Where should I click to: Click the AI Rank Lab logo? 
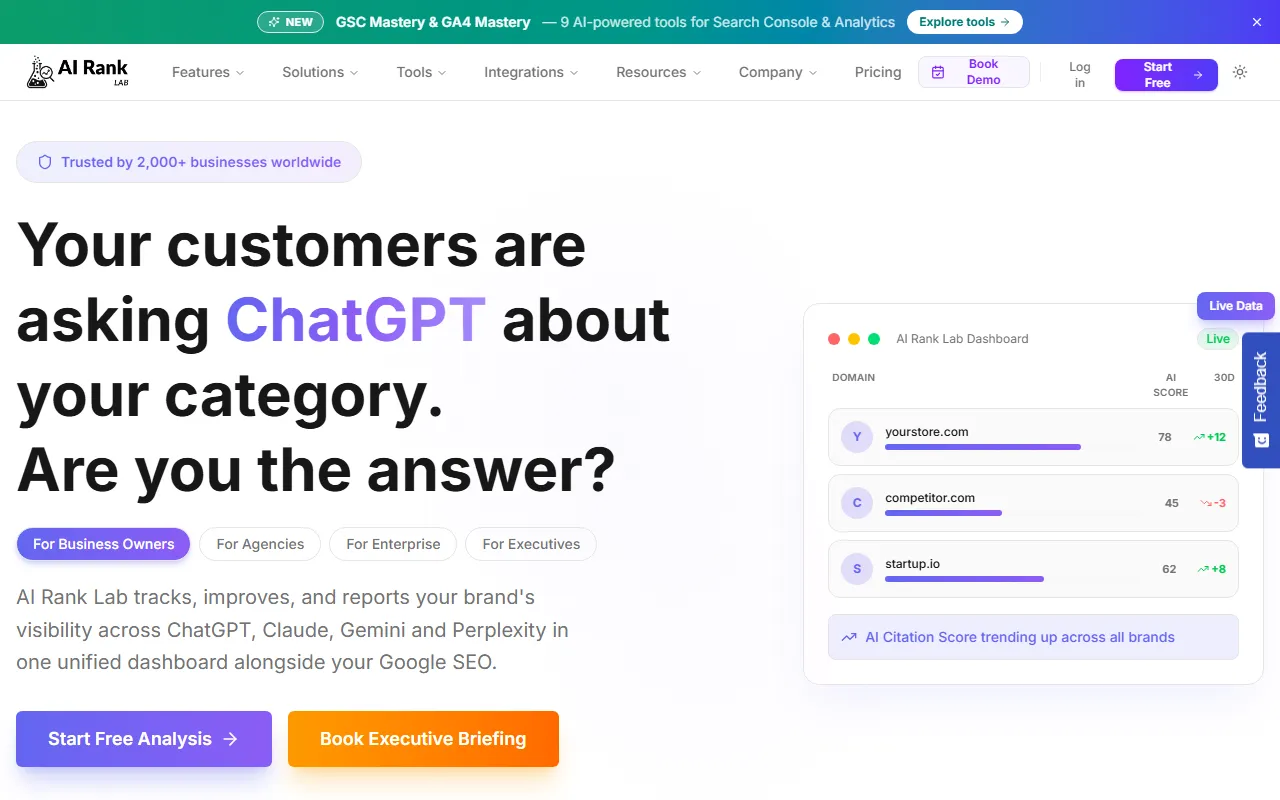pos(78,72)
